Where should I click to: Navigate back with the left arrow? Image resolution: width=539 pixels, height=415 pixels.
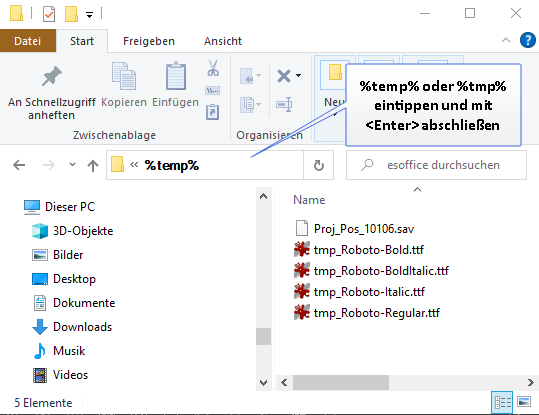(x=19, y=165)
